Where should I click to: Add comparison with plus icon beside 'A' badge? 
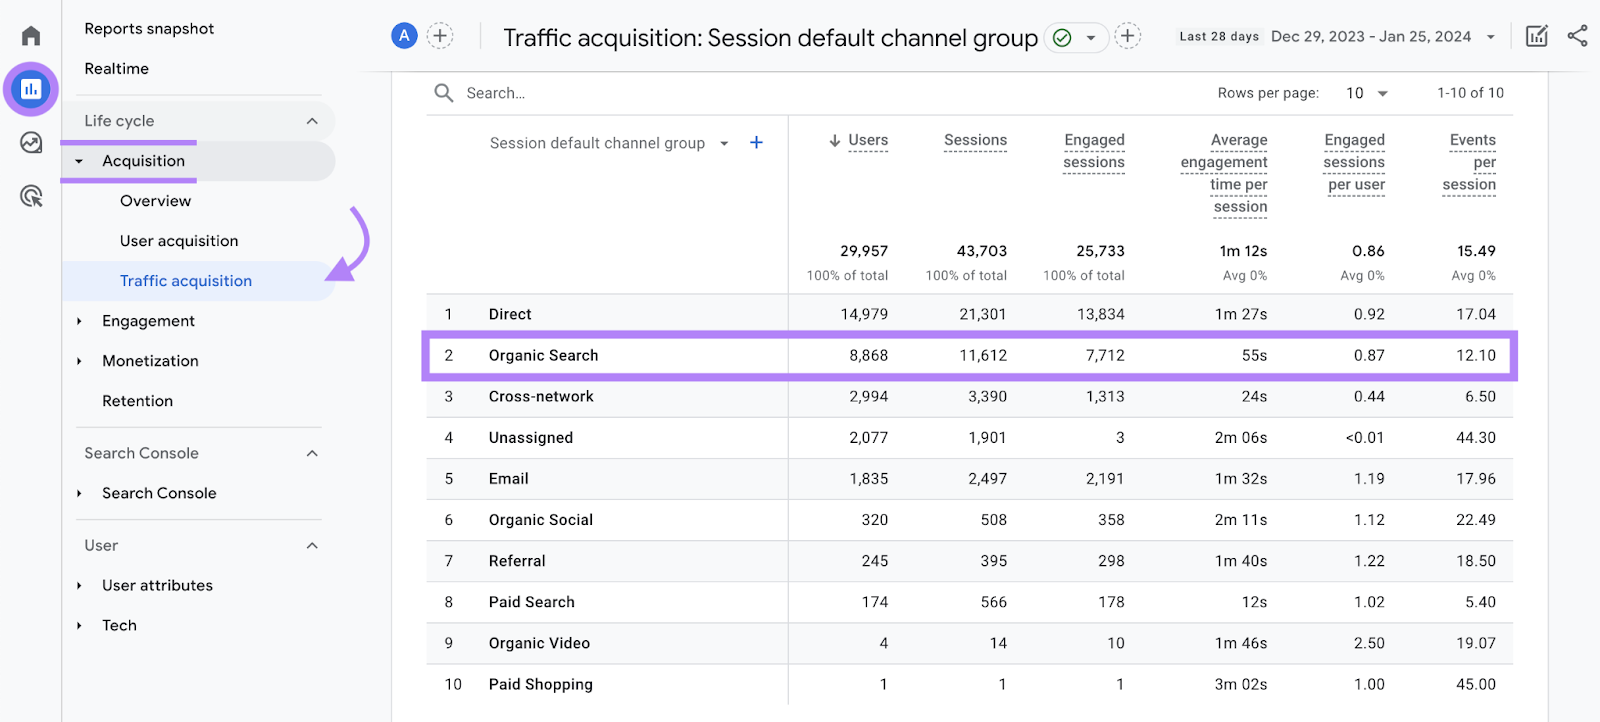[440, 36]
